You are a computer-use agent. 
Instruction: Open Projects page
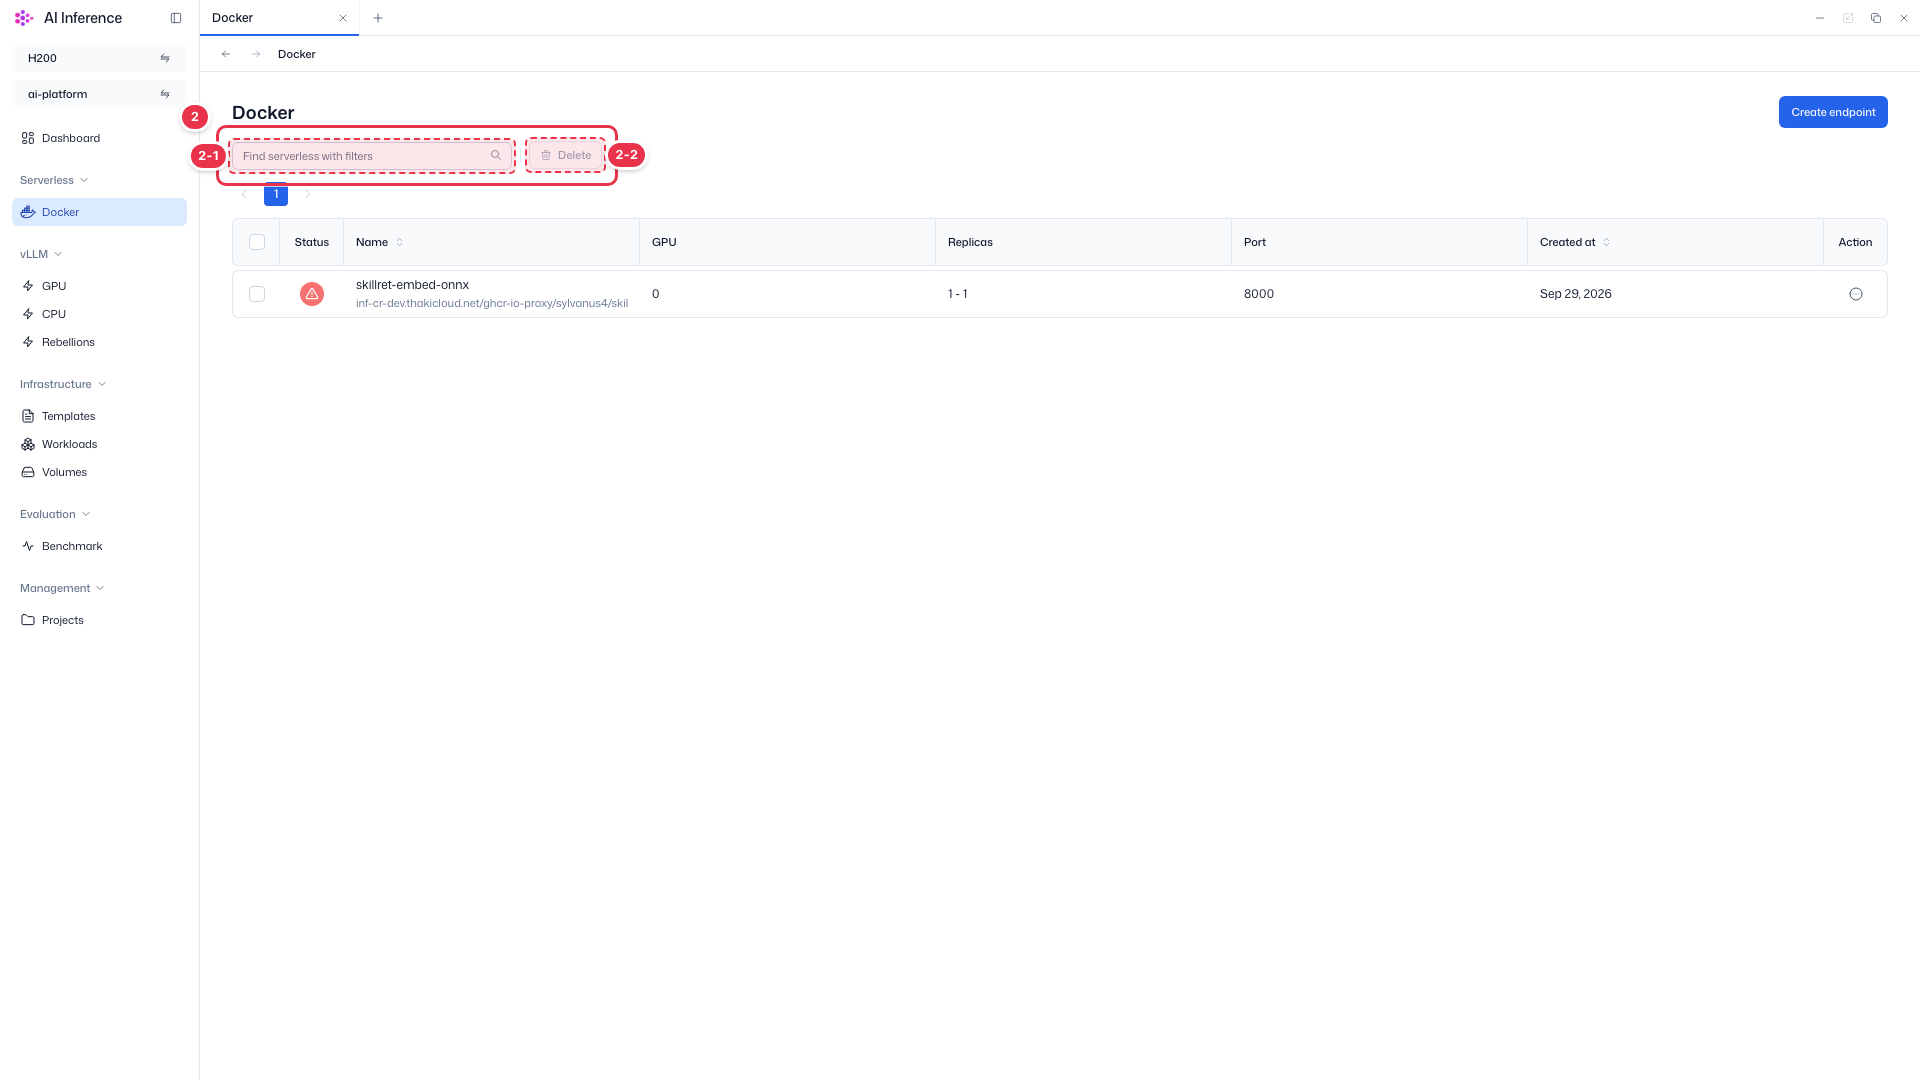tap(99, 620)
